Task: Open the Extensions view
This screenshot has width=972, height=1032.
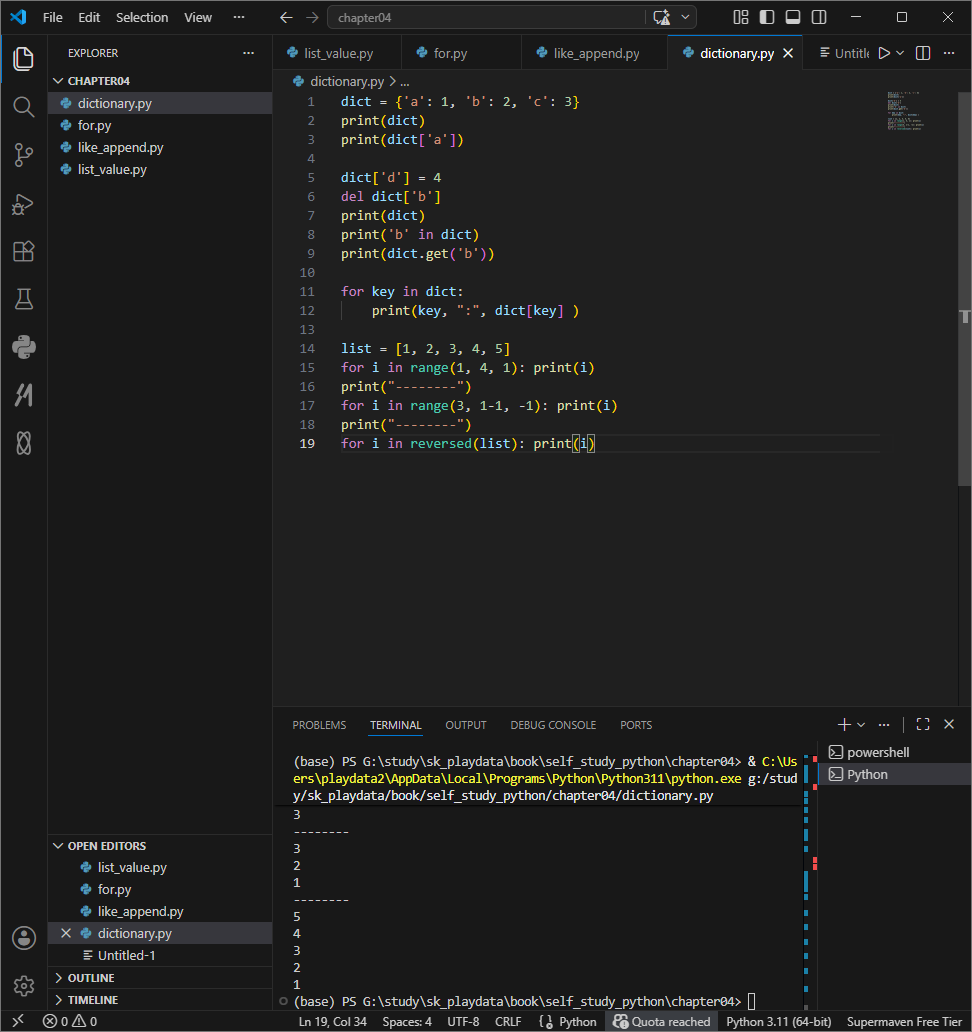Action: coord(24,251)
